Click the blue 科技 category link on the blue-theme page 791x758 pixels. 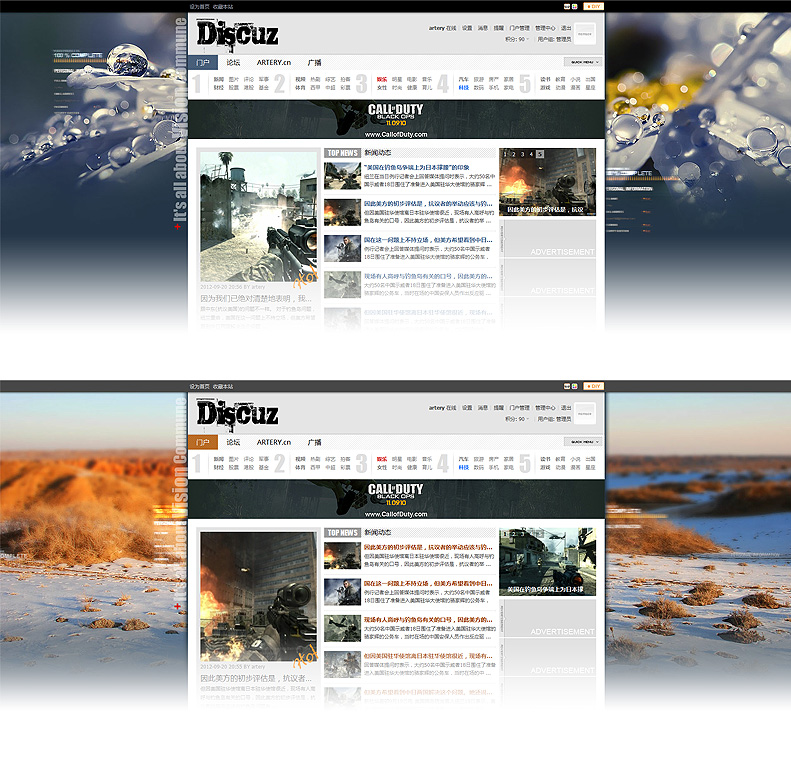(x=464, y=88)
